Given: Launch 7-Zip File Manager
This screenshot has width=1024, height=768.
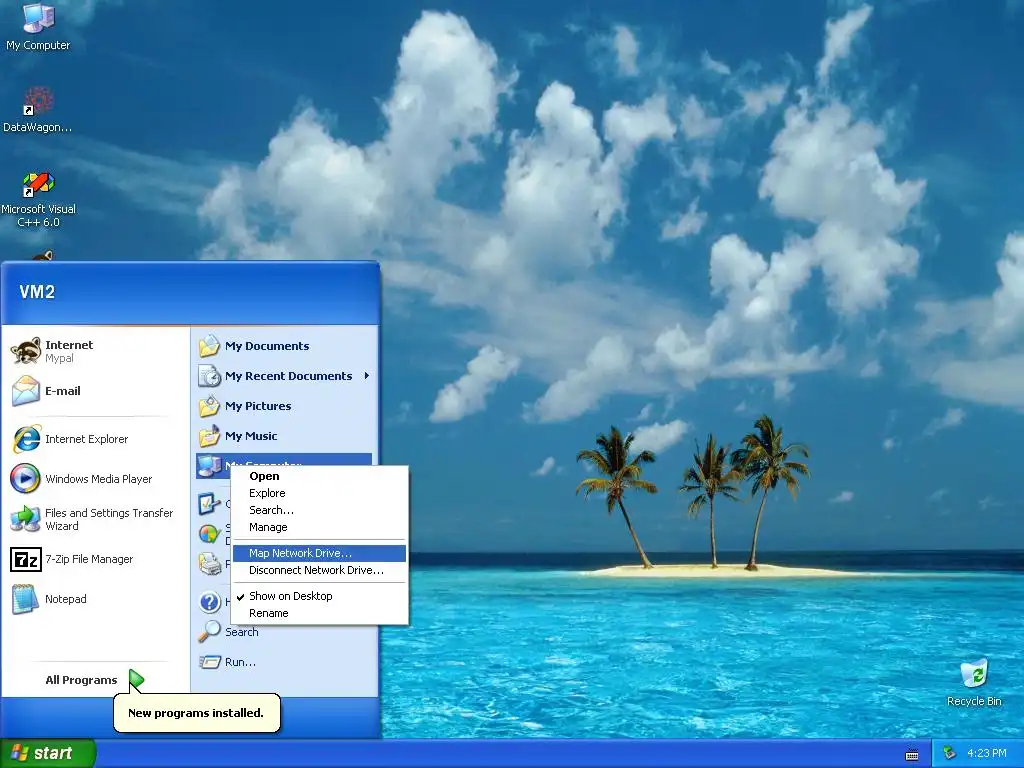Looking at the screenshot, I should [x=96, y=560].
